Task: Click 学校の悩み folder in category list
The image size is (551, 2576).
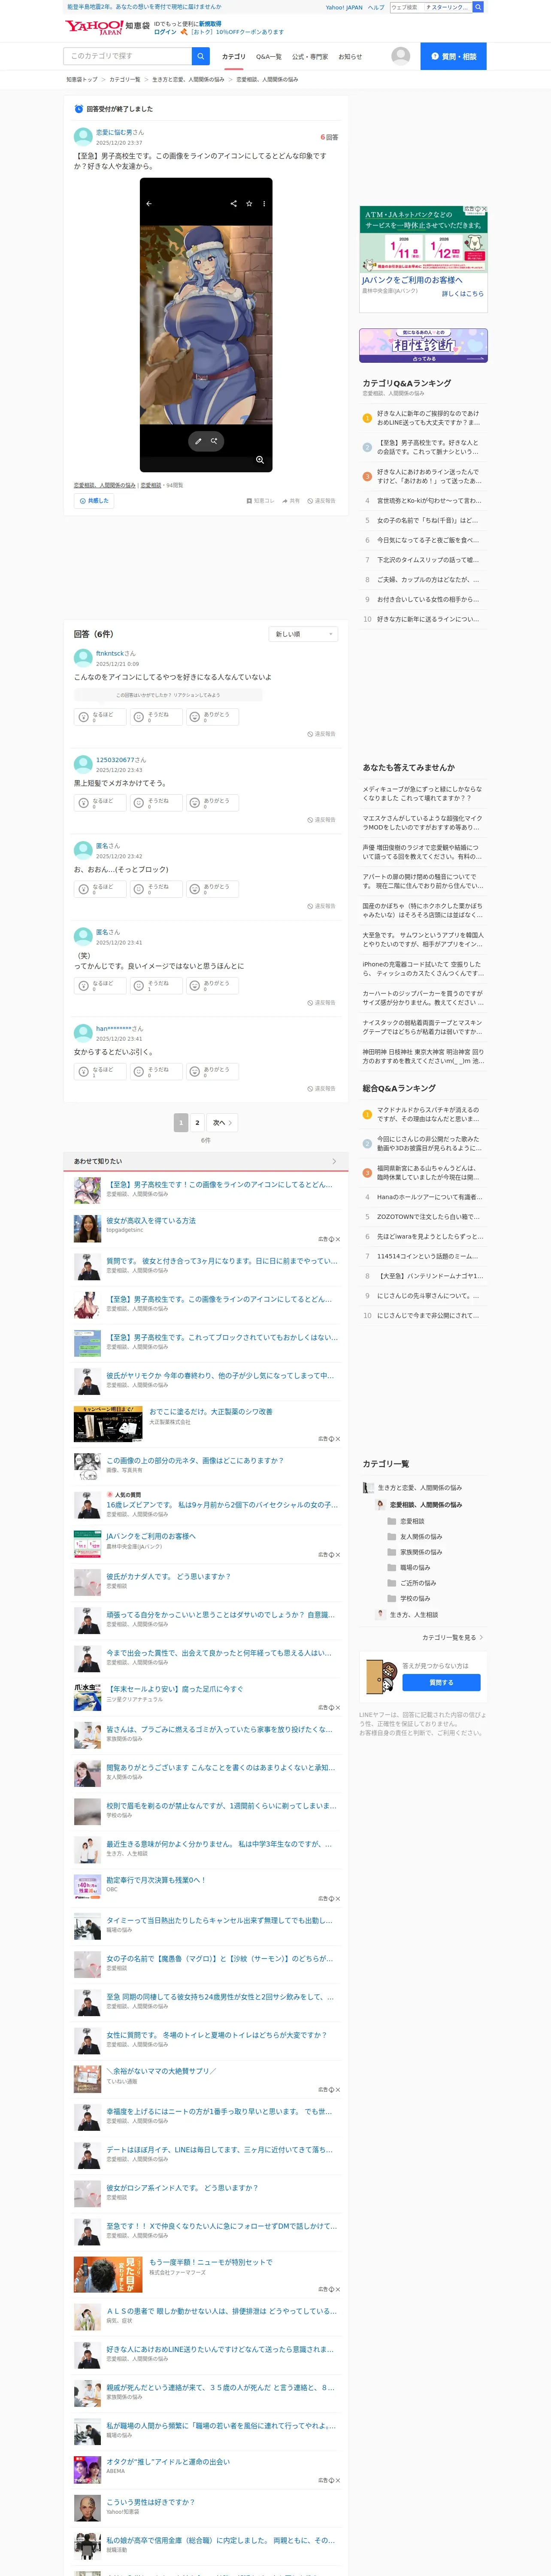Action: 392,1598
